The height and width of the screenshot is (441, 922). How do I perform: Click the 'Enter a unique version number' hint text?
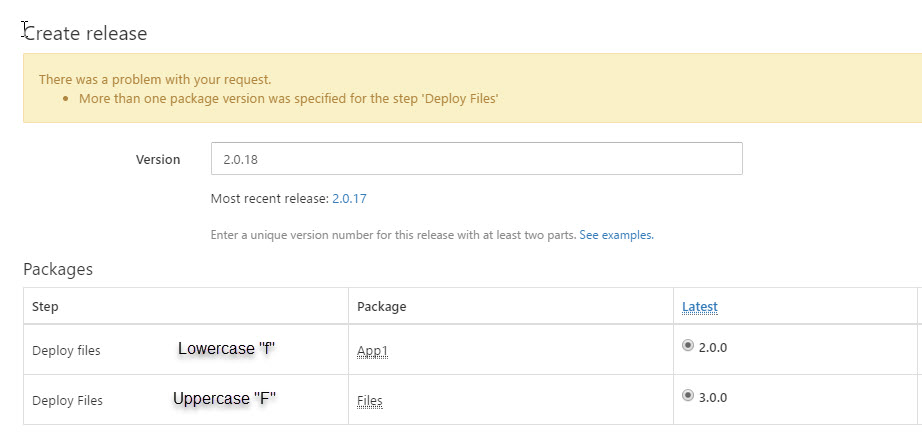pos(393,235)
